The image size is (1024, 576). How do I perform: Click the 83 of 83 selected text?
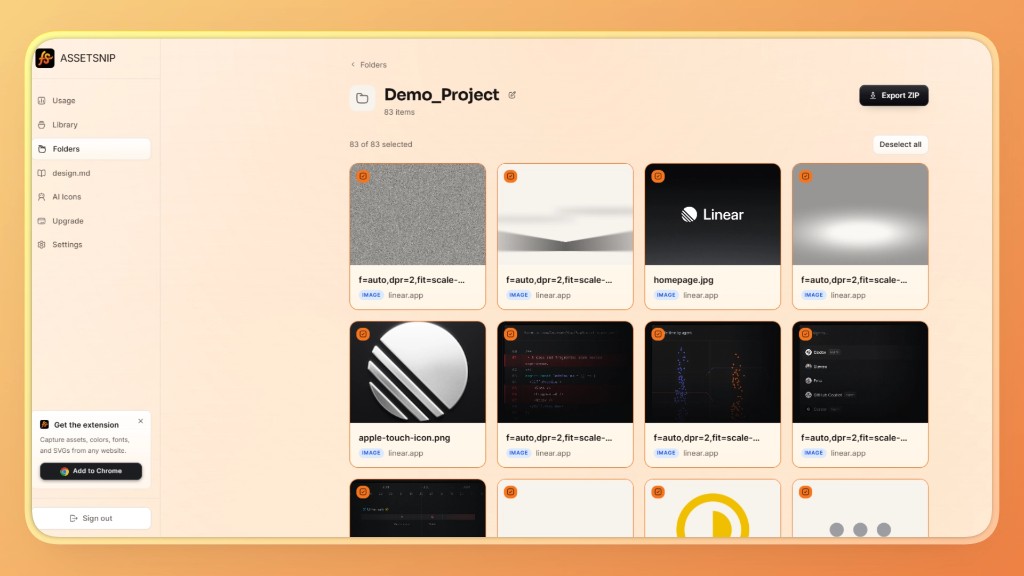(x=381, y=144)
